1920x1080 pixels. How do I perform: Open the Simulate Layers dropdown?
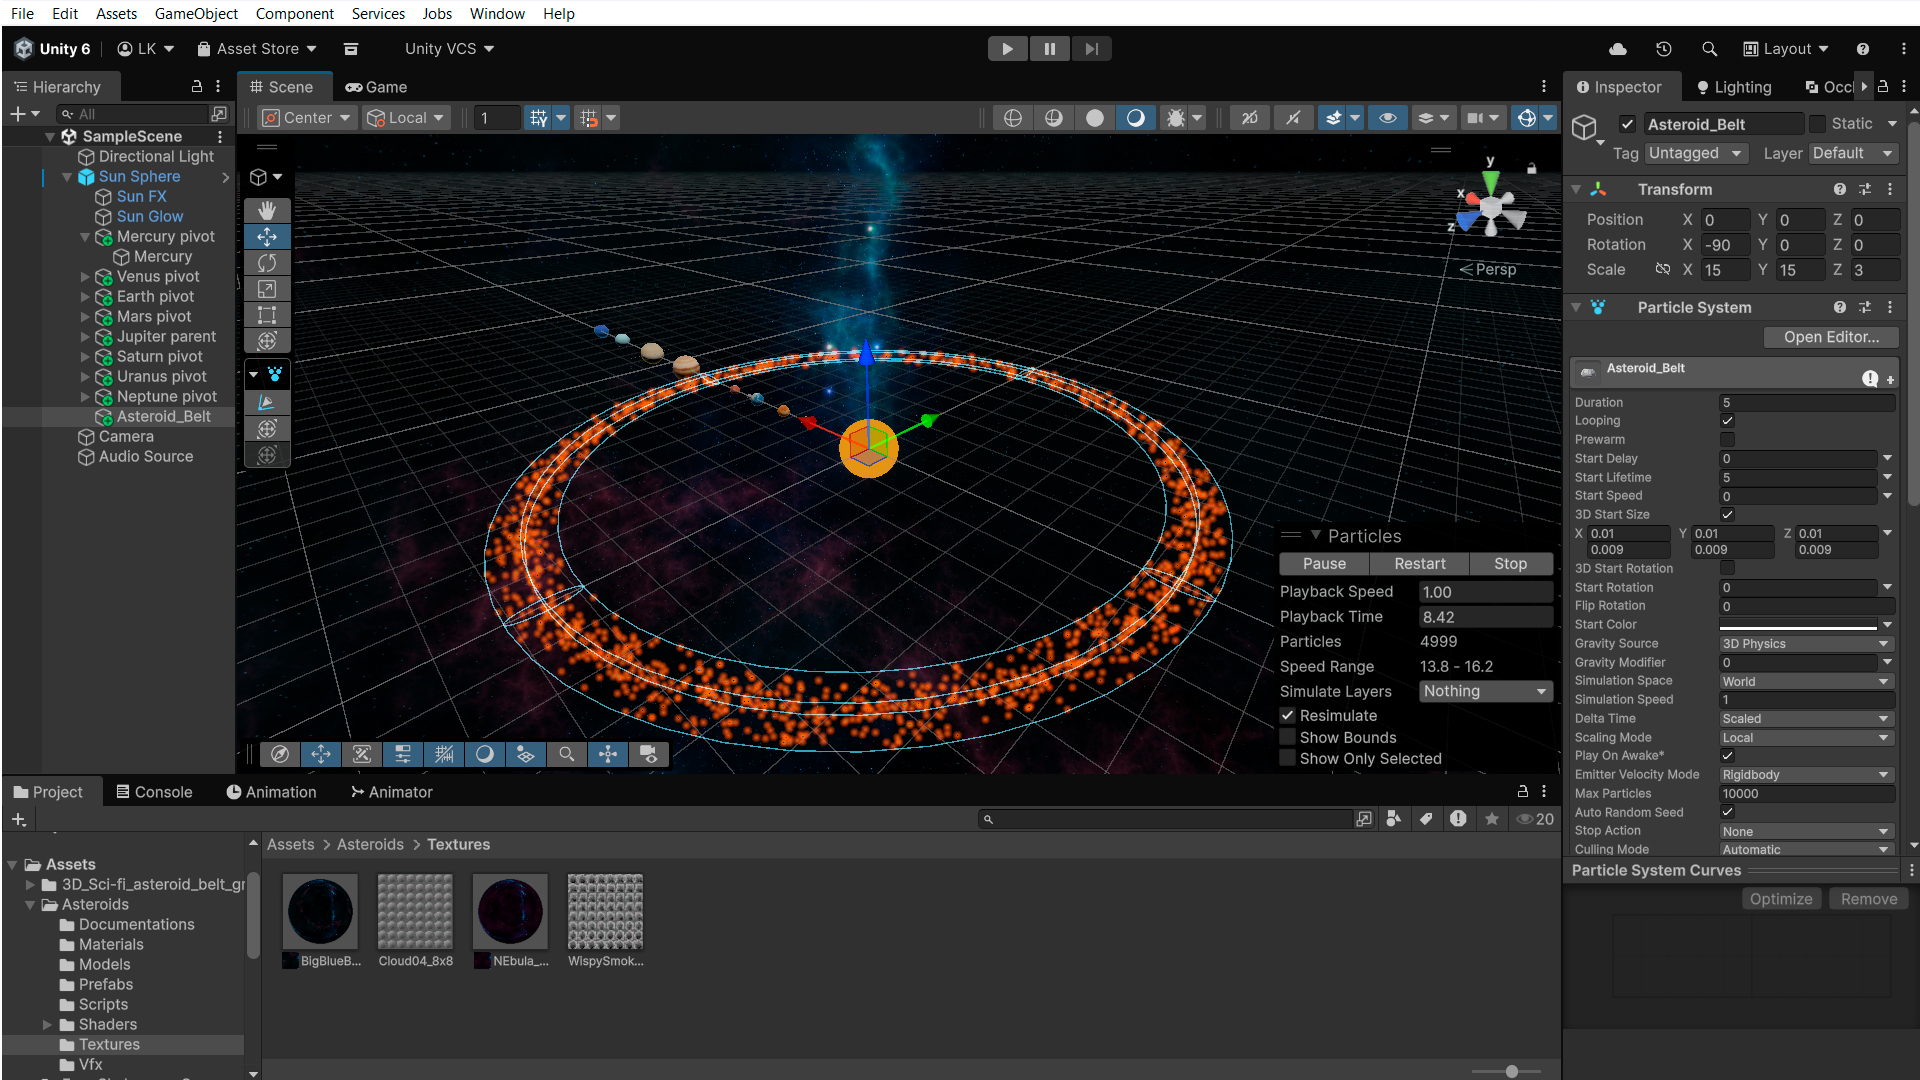click(1485, 691)
